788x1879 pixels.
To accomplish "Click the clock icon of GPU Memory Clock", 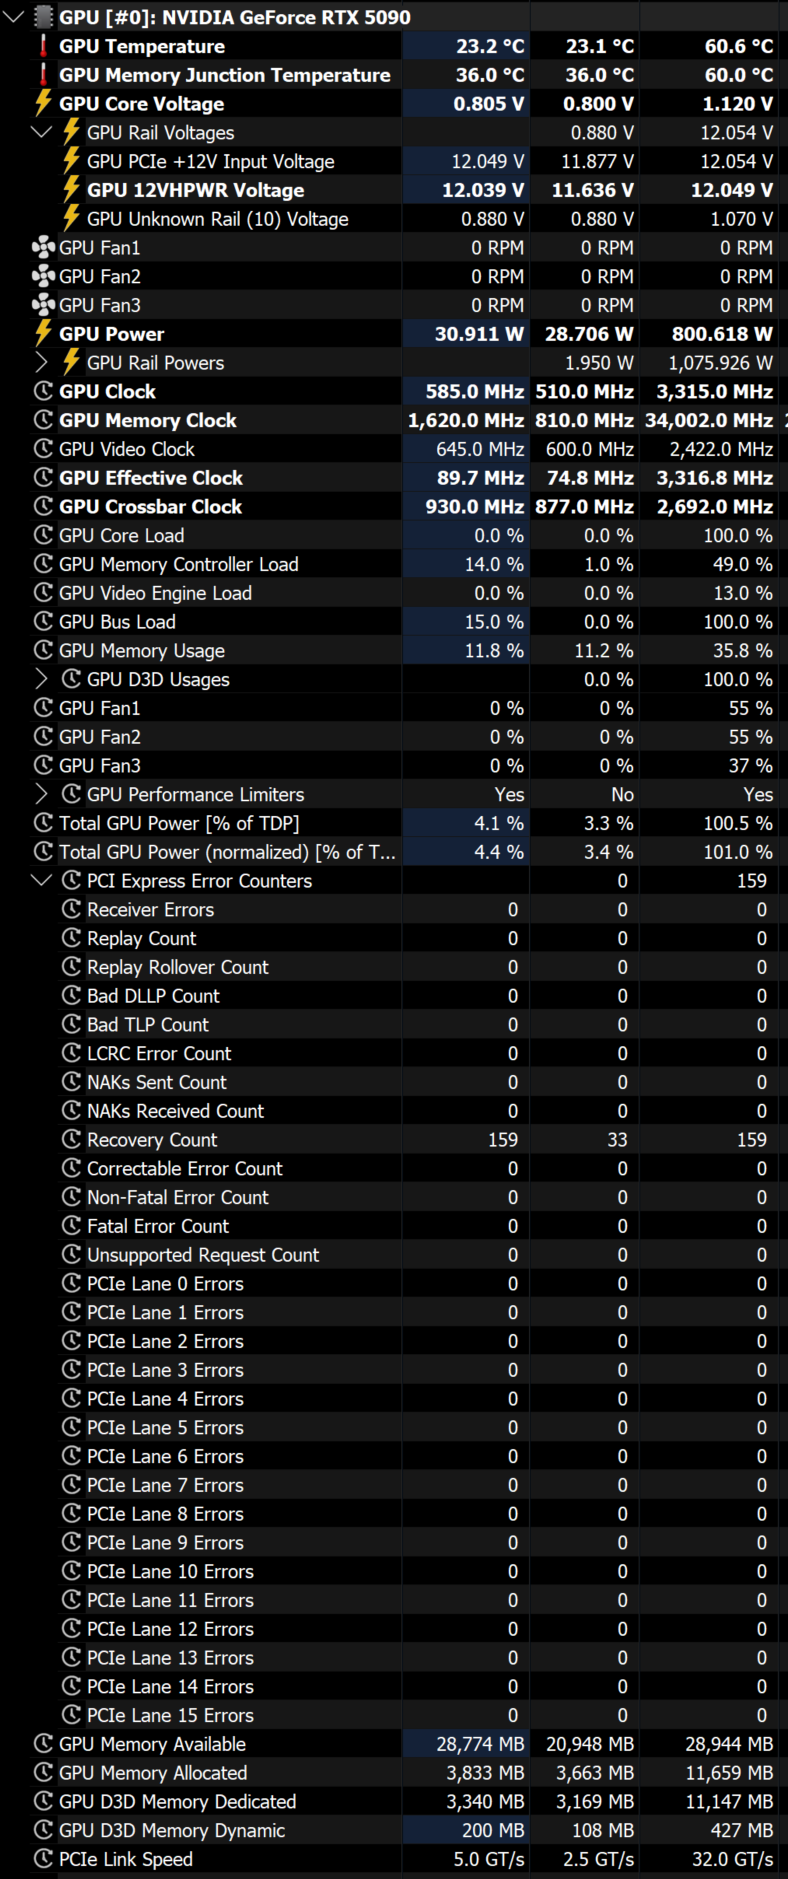I will [43, 420].
